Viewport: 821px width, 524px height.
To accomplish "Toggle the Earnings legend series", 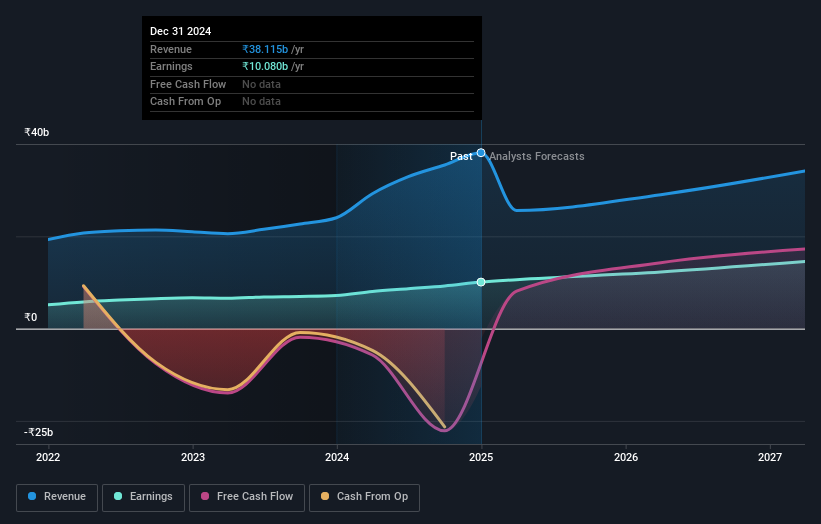I will (x=143, y=497).
